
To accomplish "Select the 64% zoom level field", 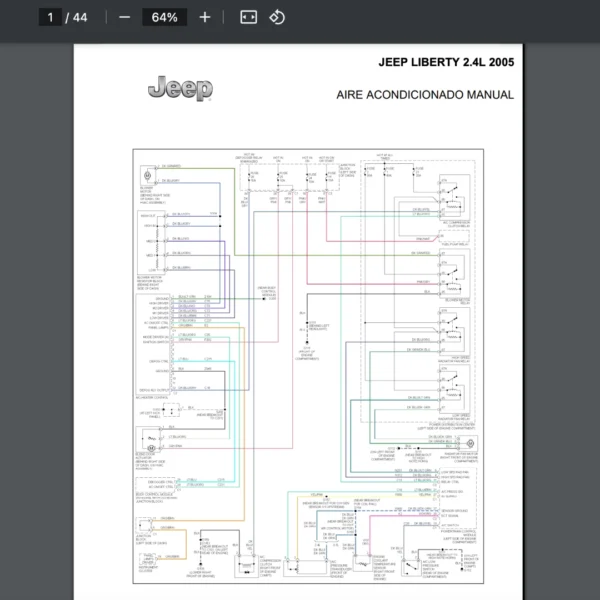I will click(x=164, y=17).
